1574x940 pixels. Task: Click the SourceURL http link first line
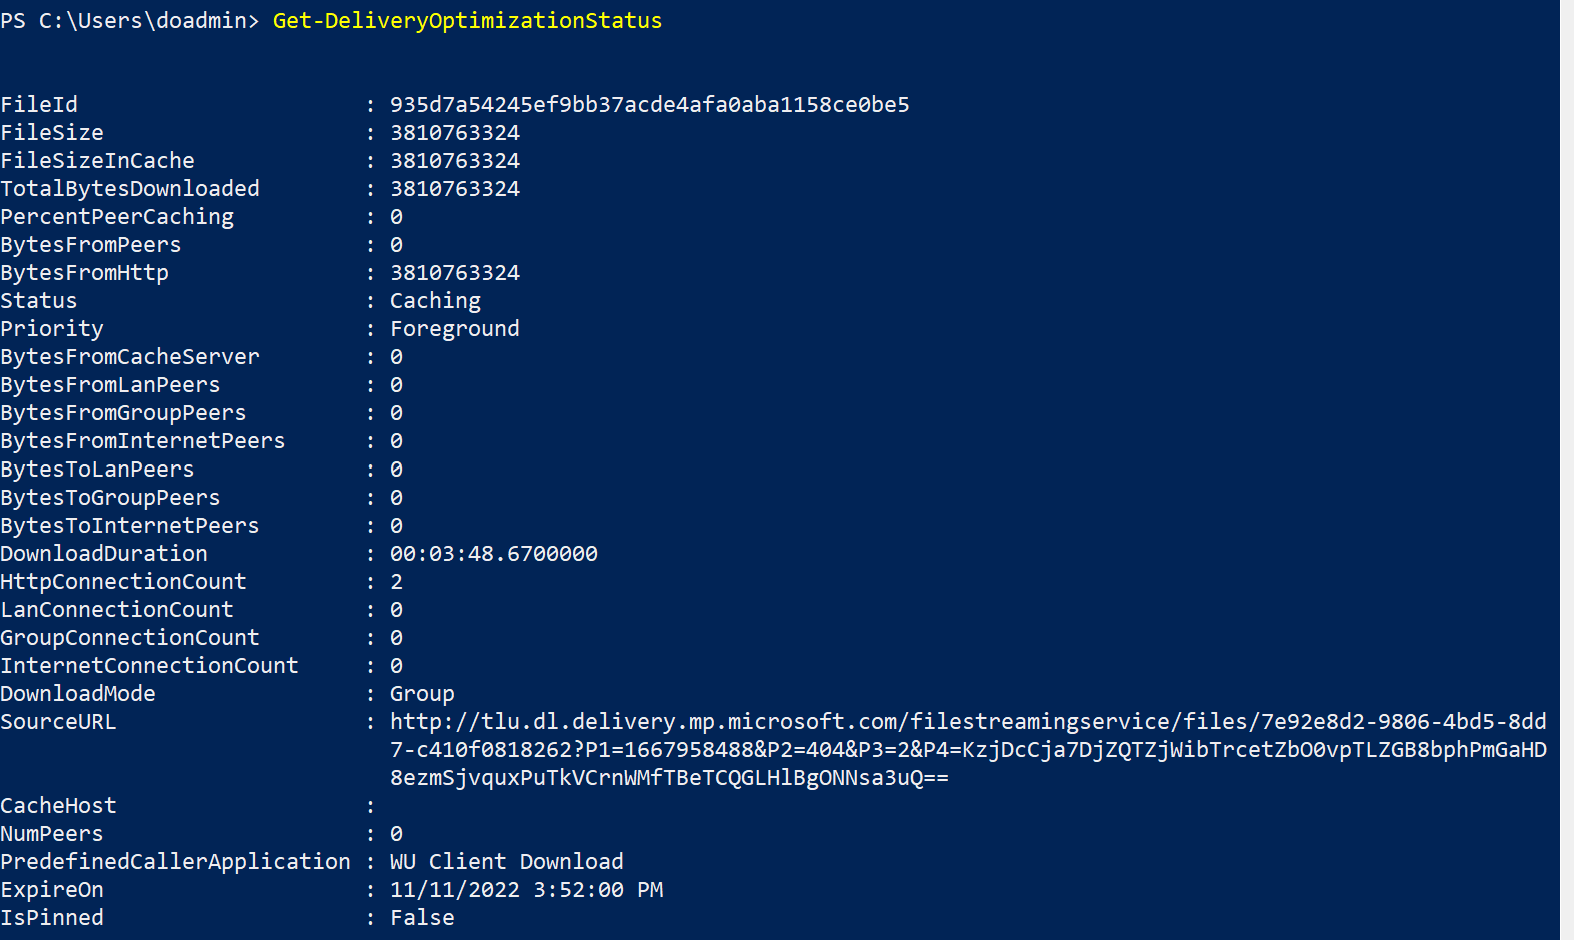pyautogui.click(x=967, y=722)
